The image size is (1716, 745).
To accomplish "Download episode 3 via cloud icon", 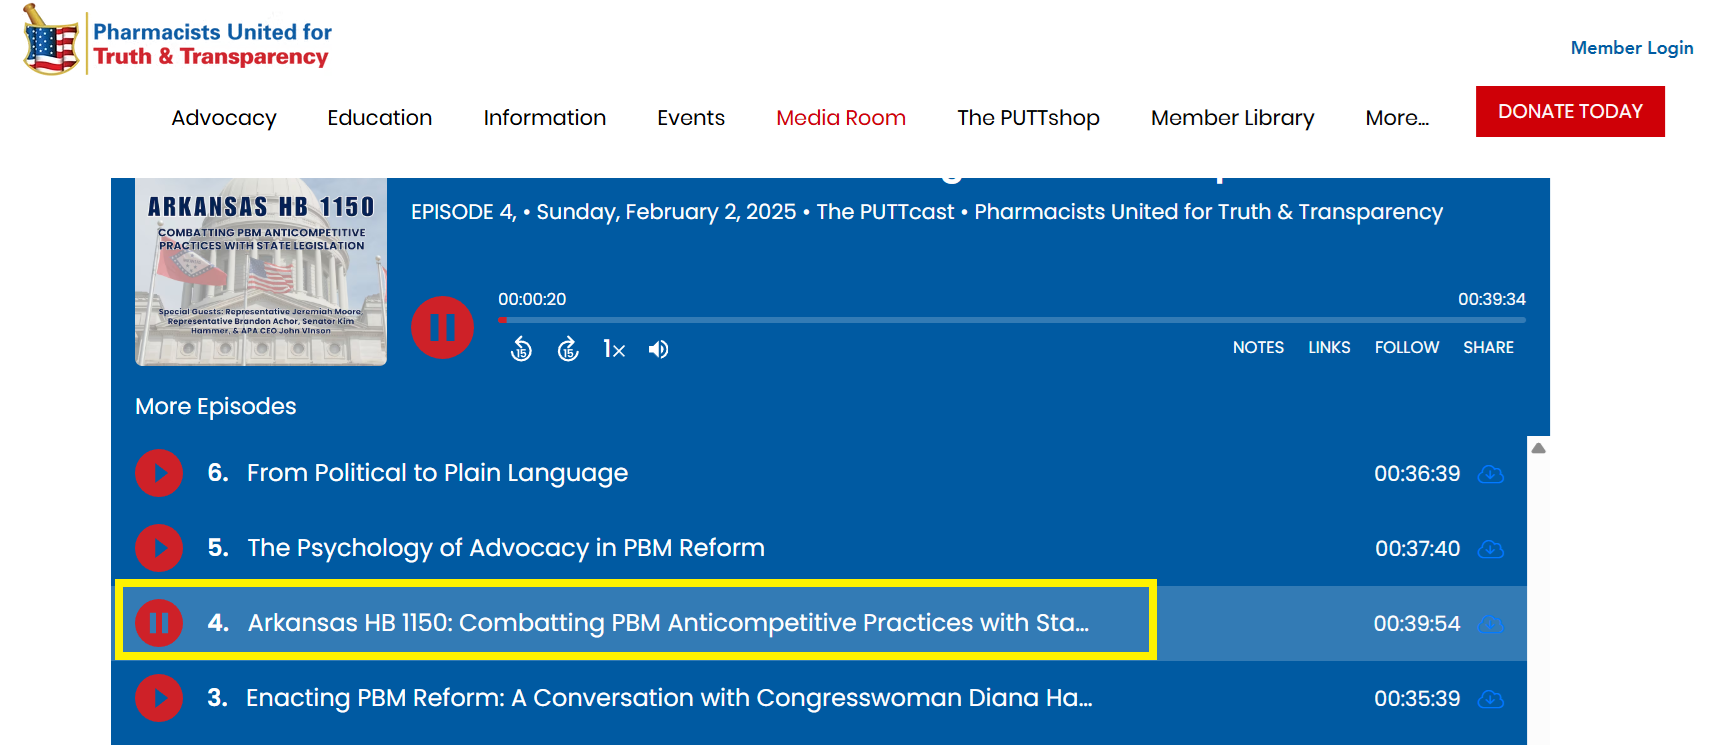I will tap(1491, 699).
